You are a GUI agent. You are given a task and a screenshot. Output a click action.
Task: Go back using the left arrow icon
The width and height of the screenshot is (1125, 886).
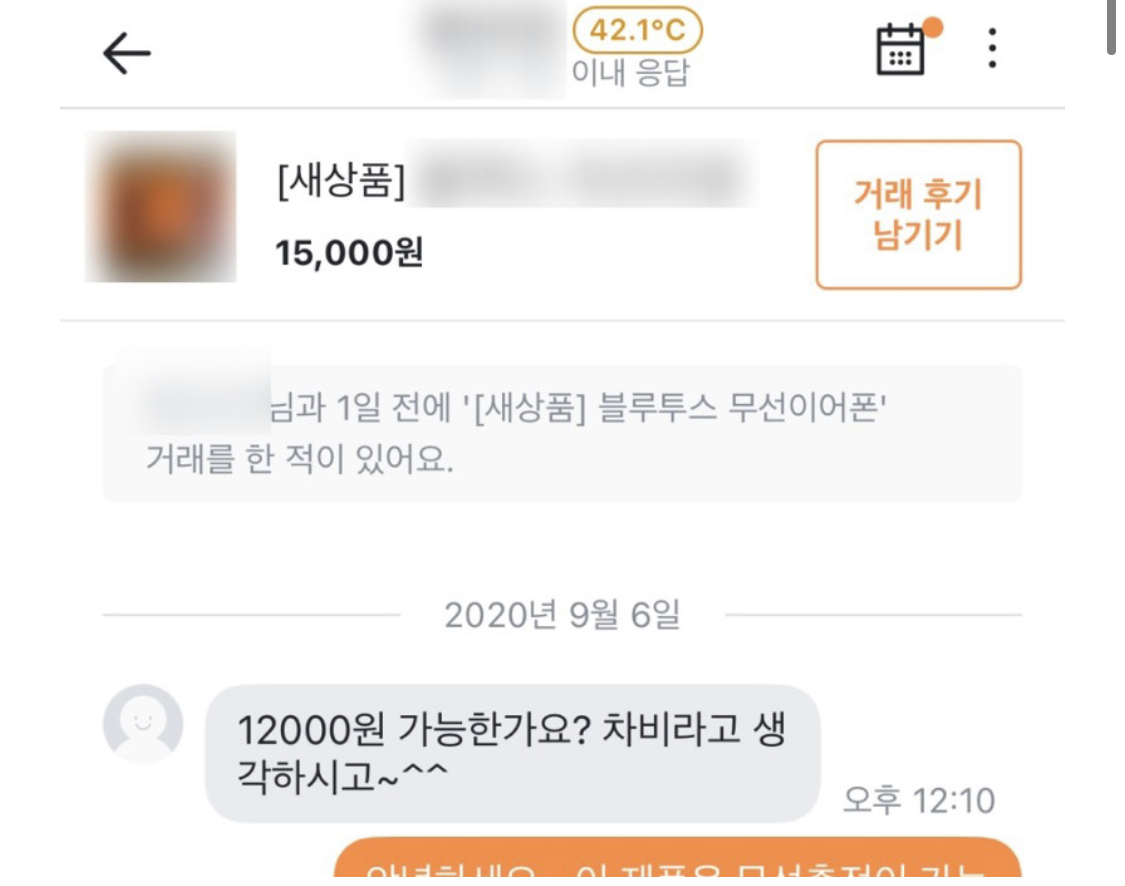click(x=126, y=53)
